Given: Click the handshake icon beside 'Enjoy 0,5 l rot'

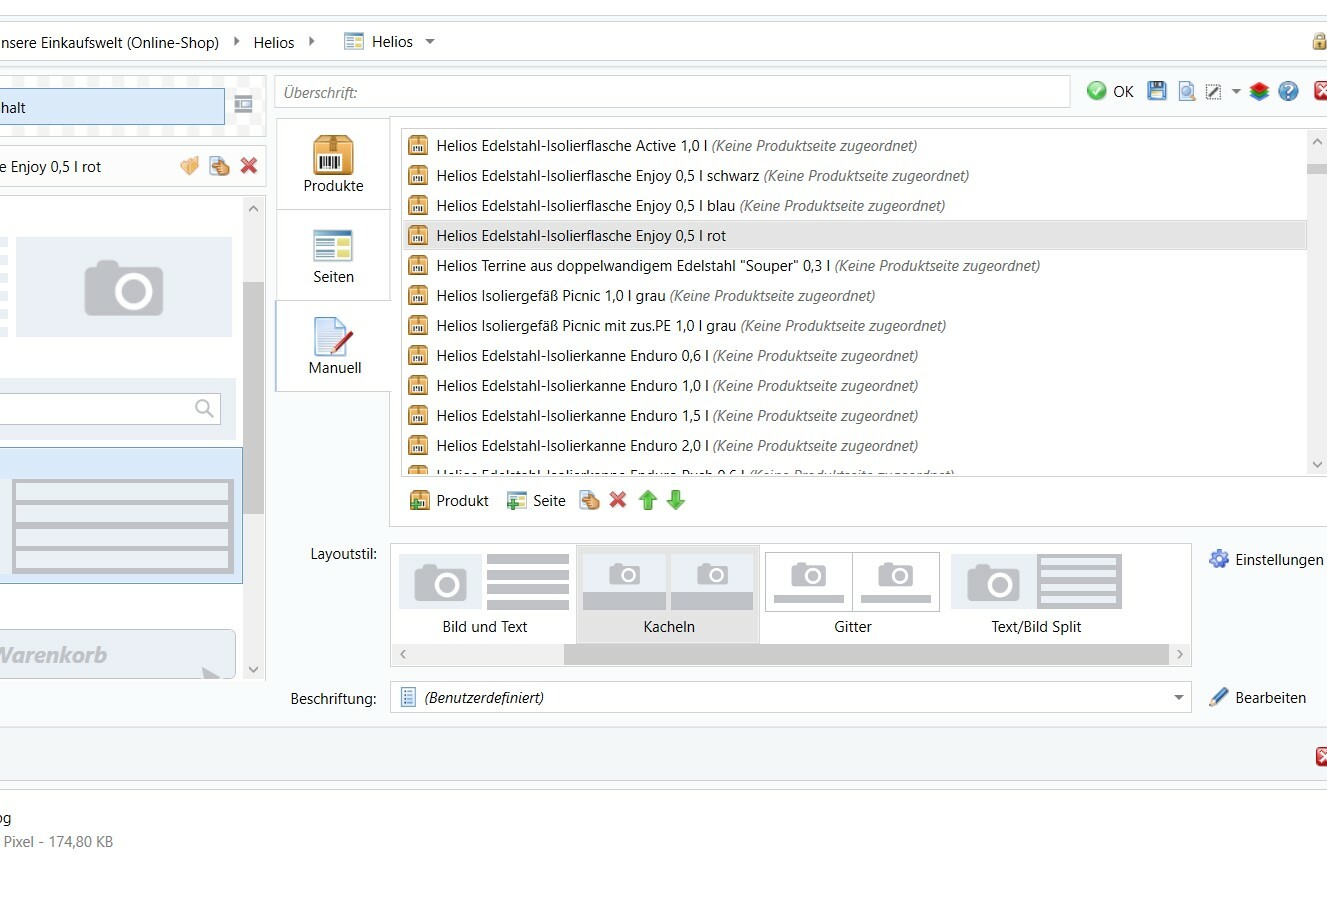Looking at the screenshot, I should coord(189,166).
